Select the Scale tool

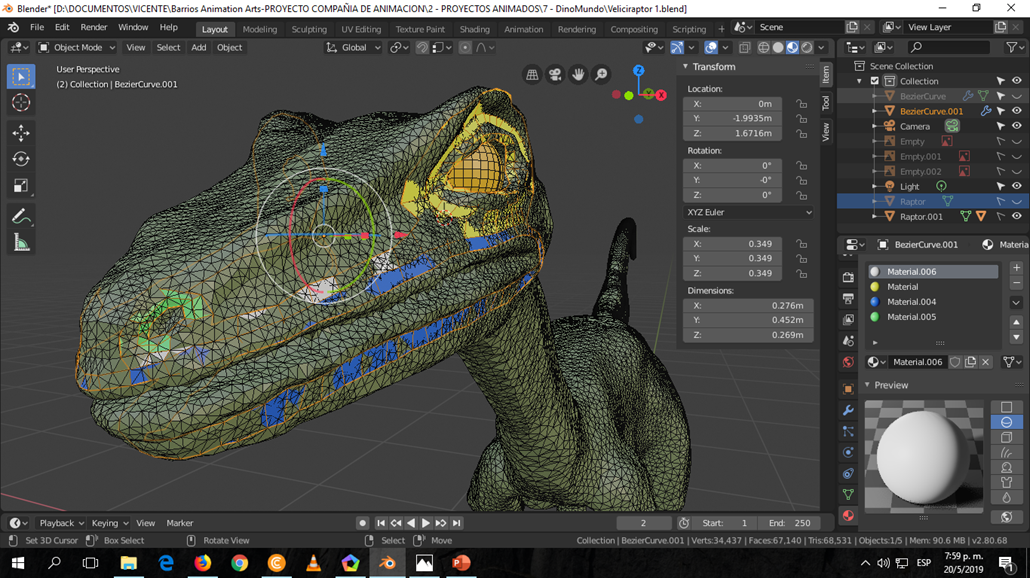21,186
